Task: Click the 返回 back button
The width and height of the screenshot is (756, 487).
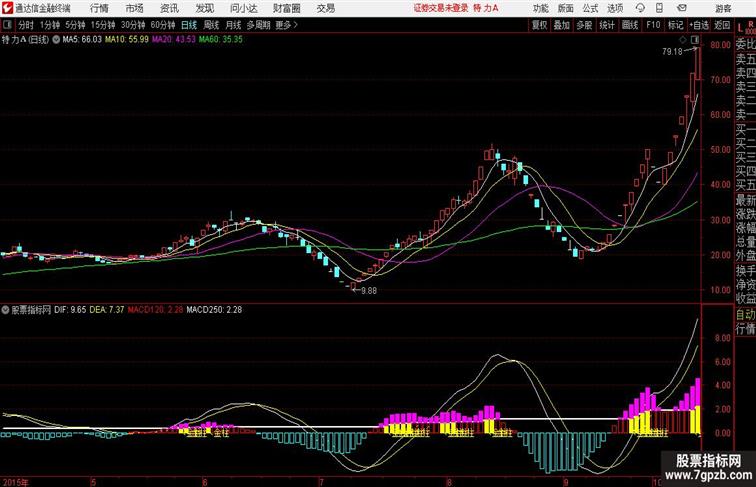Action: [722, 25]
